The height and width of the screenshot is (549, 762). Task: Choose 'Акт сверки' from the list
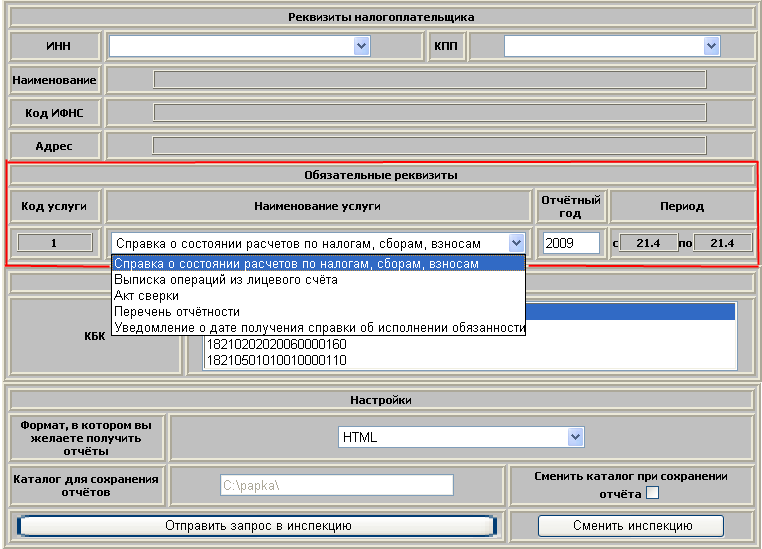[319, 296]
